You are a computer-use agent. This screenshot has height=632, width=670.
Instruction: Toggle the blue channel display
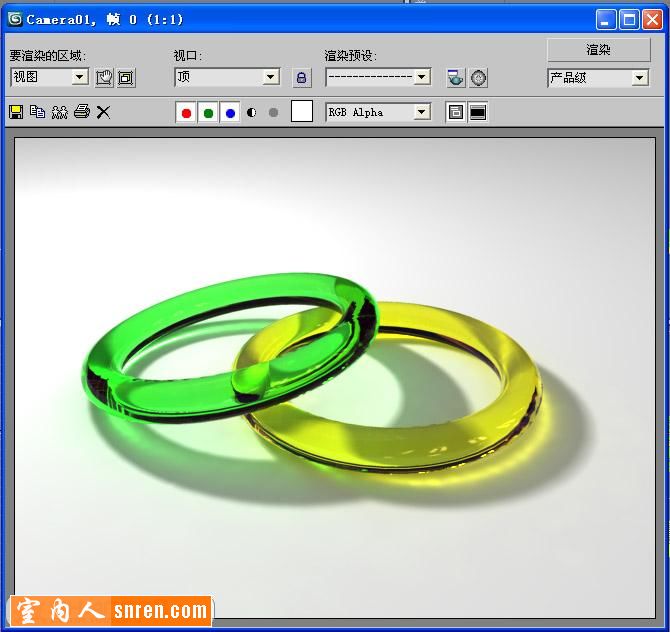[x=230, y=113]
